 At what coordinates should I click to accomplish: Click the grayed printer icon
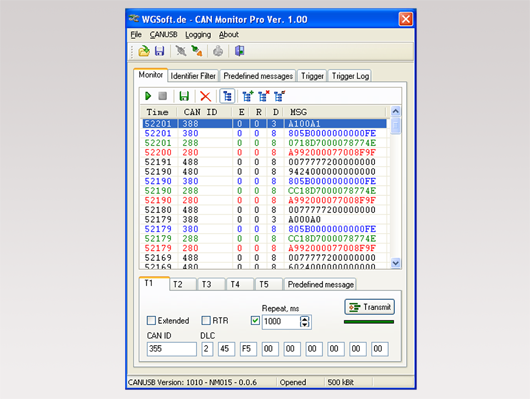click(x=218, y=51)
